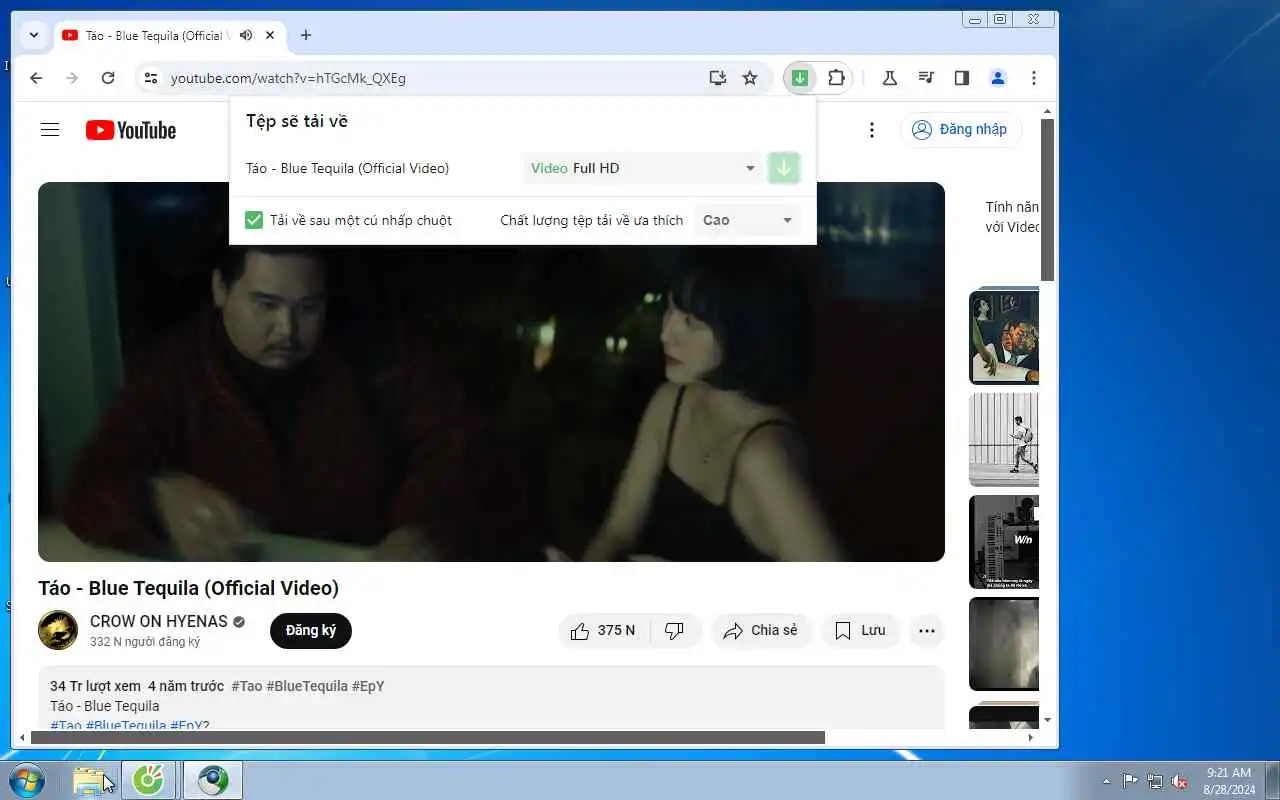Click the #BlueTequila hashtag in the views line
1280x800 pixels.
coord(307,686)
